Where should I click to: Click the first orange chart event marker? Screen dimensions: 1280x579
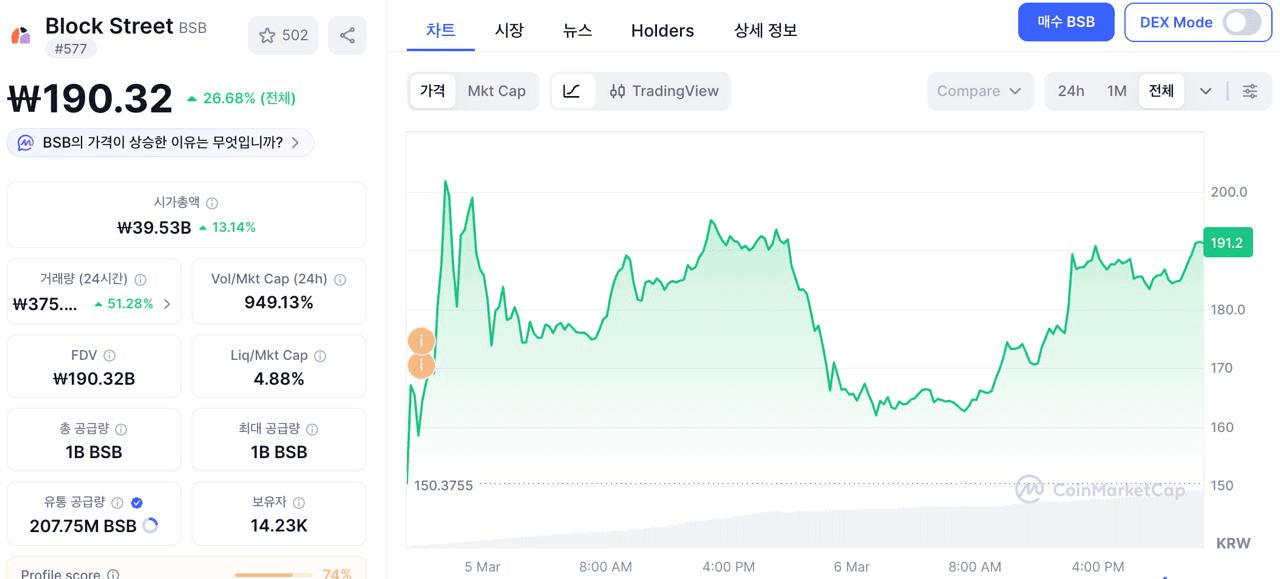pos(421,341)
